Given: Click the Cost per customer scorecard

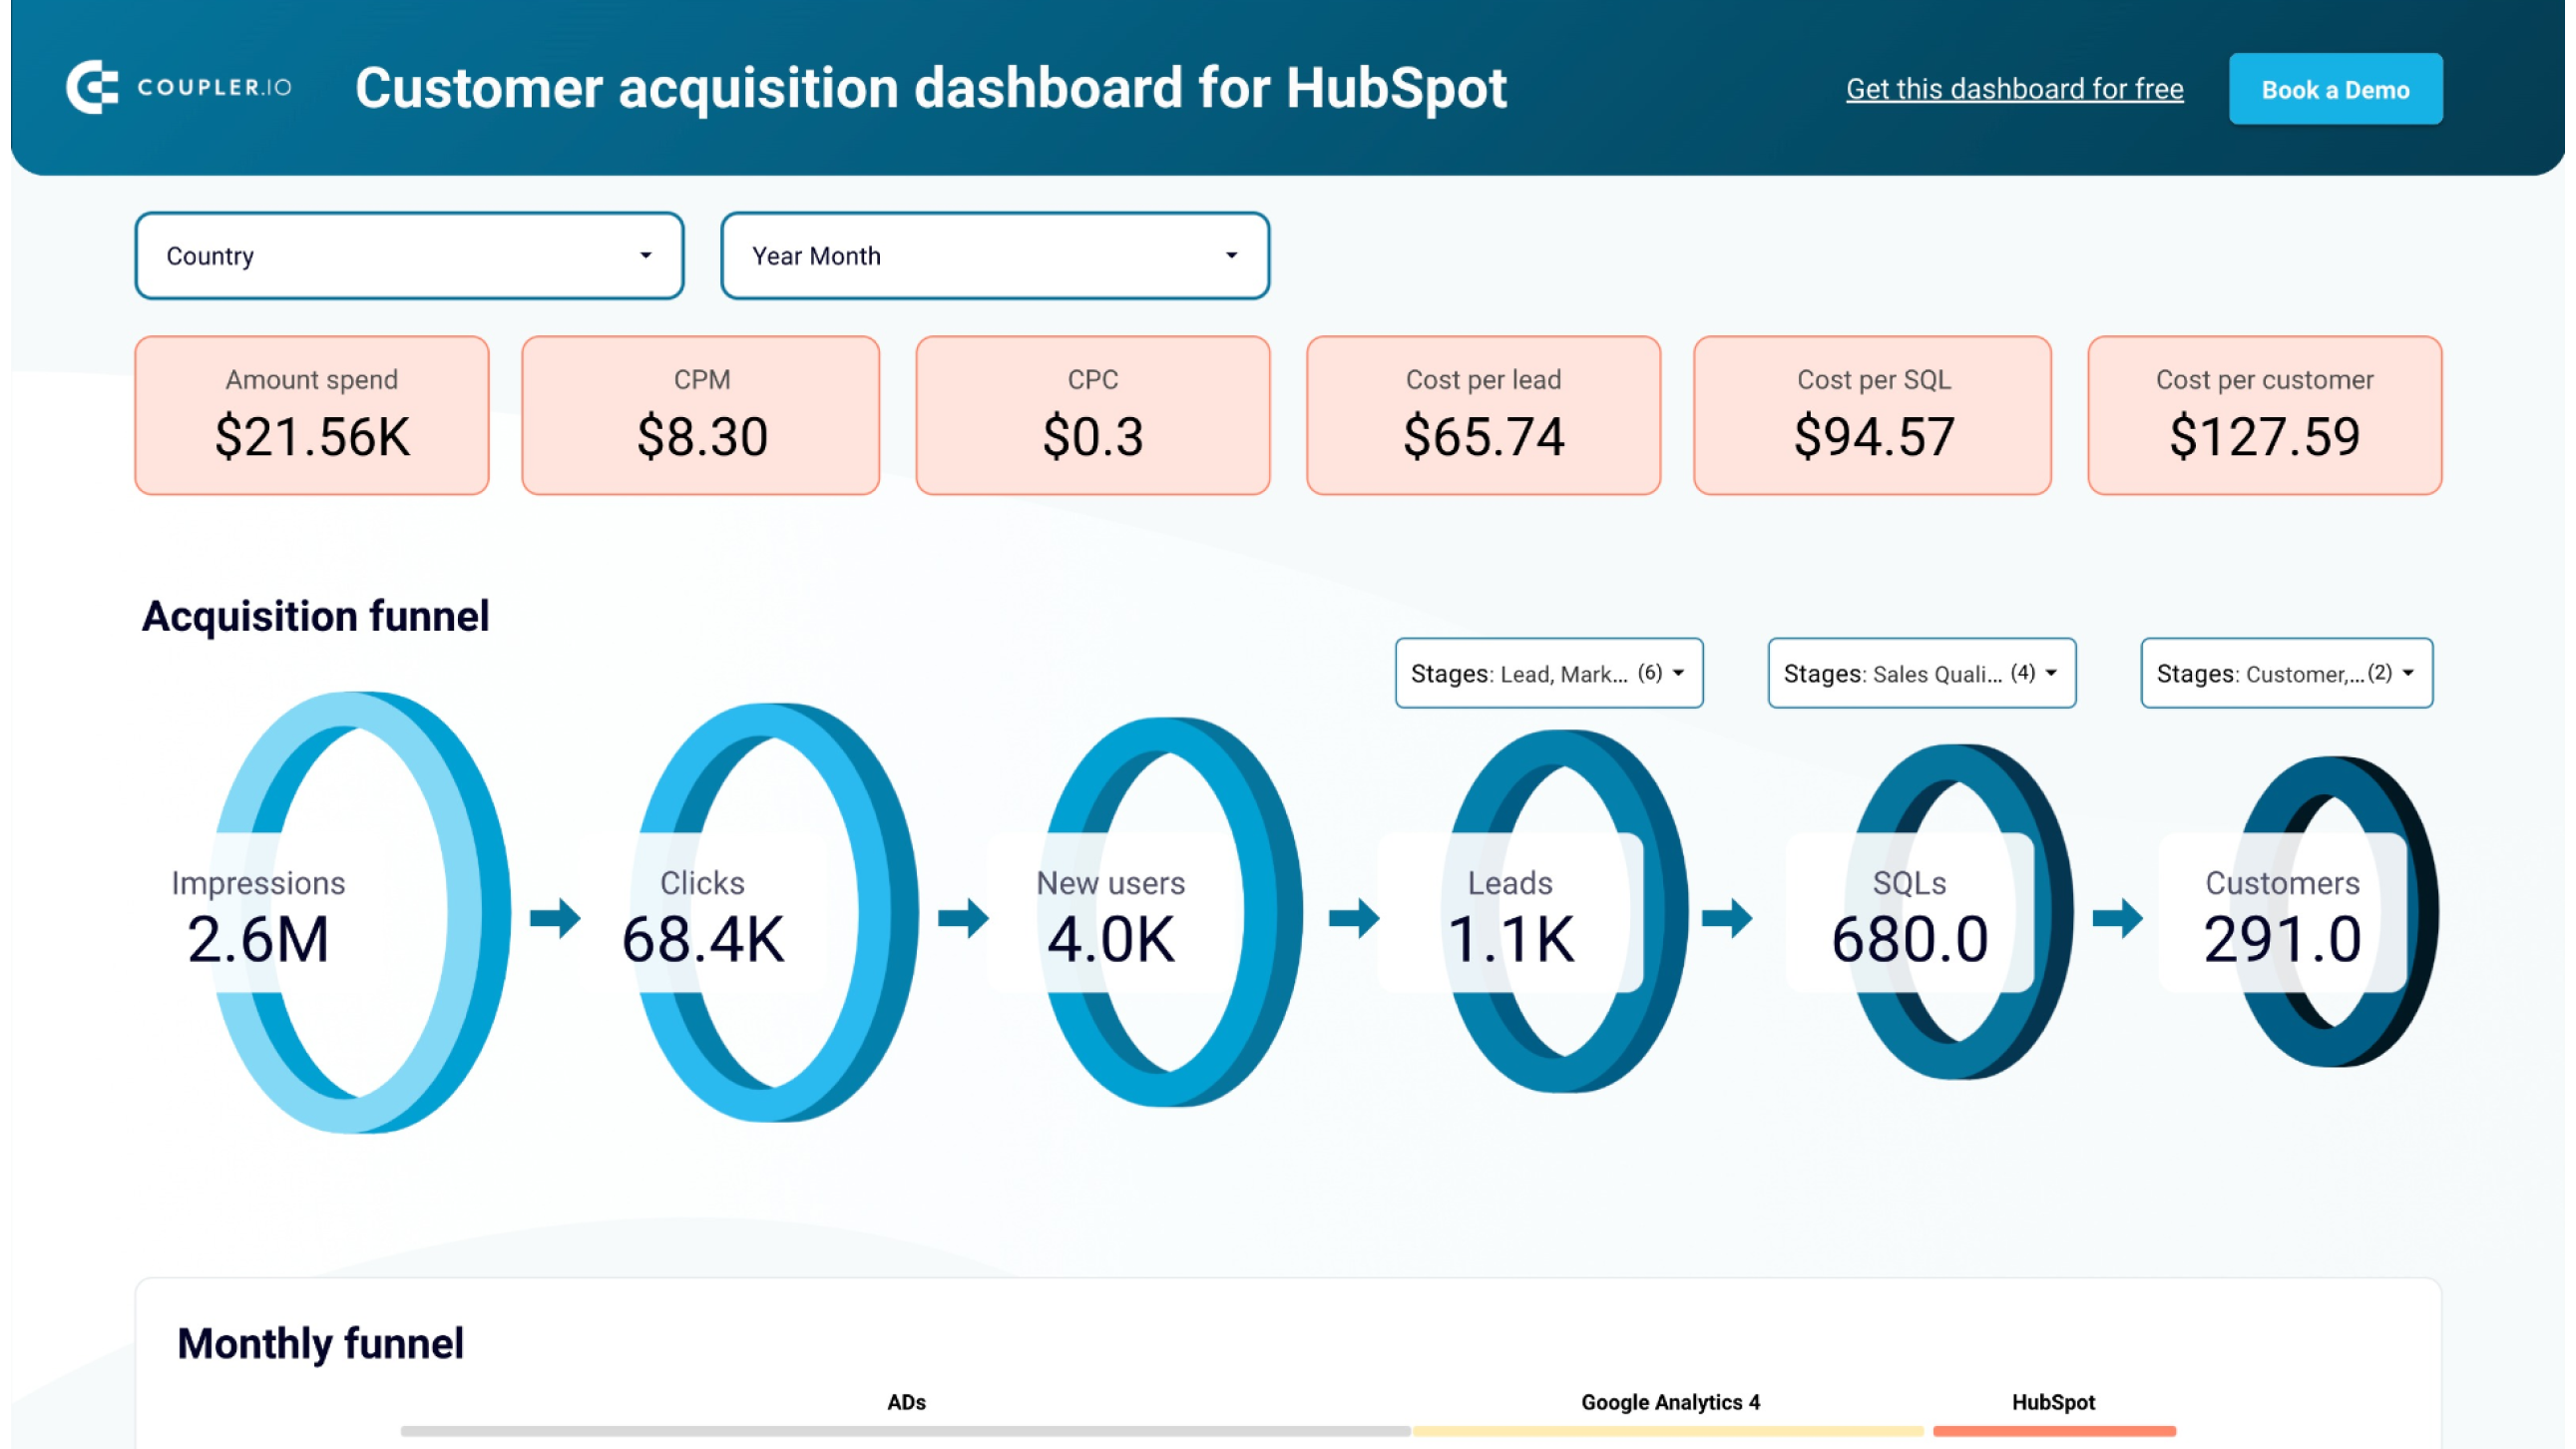Looking at the screenshot, I should point(2264,415).
